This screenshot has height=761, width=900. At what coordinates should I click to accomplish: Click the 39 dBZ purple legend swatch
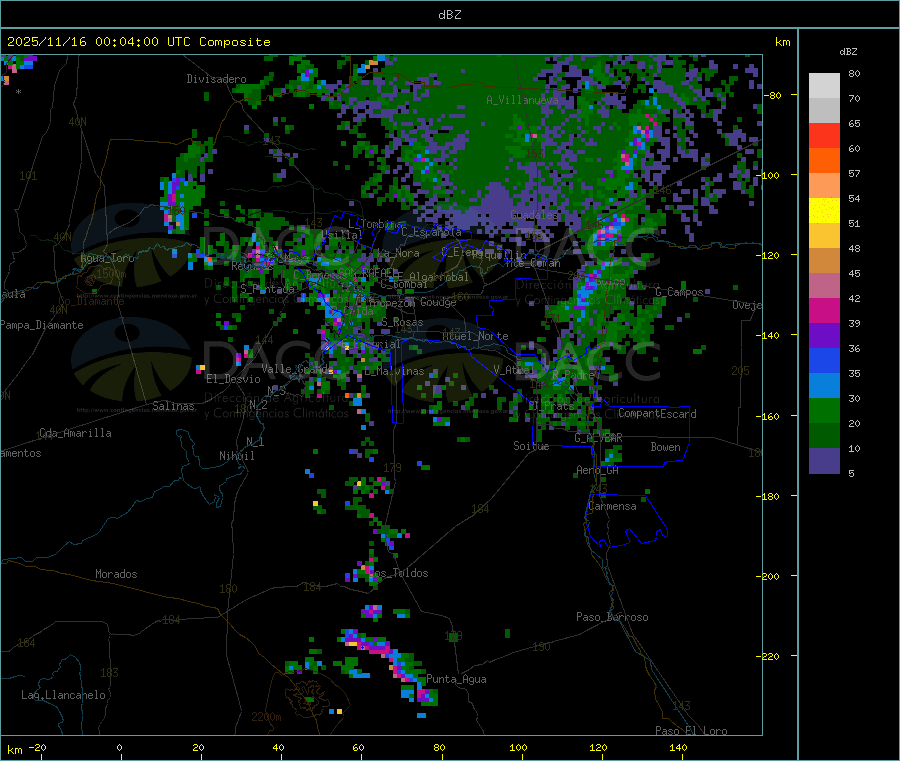click(x=824, y=336)
